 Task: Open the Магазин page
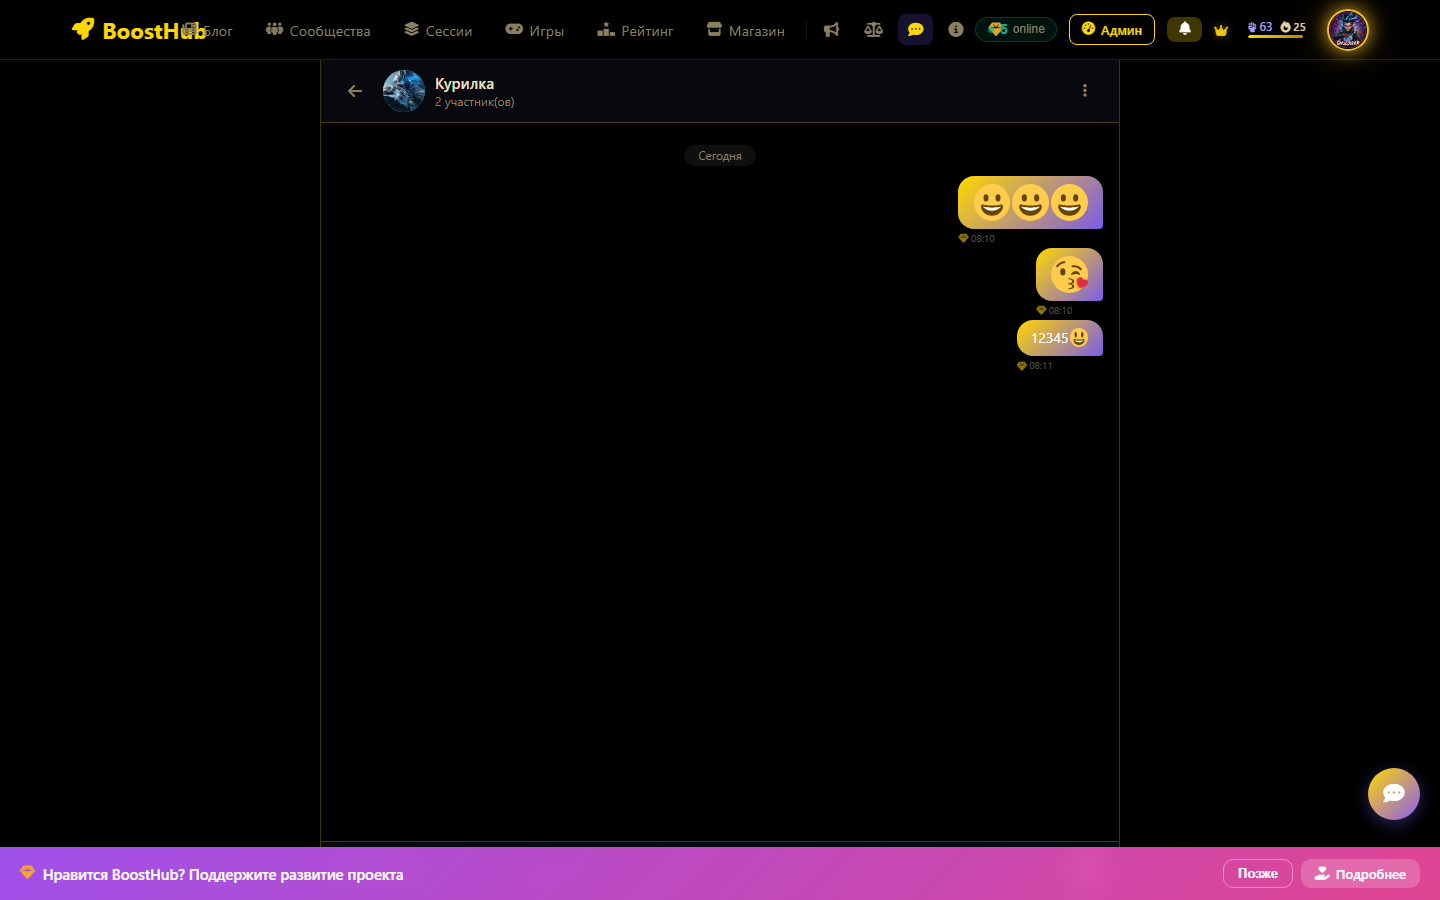click(746, 31)
